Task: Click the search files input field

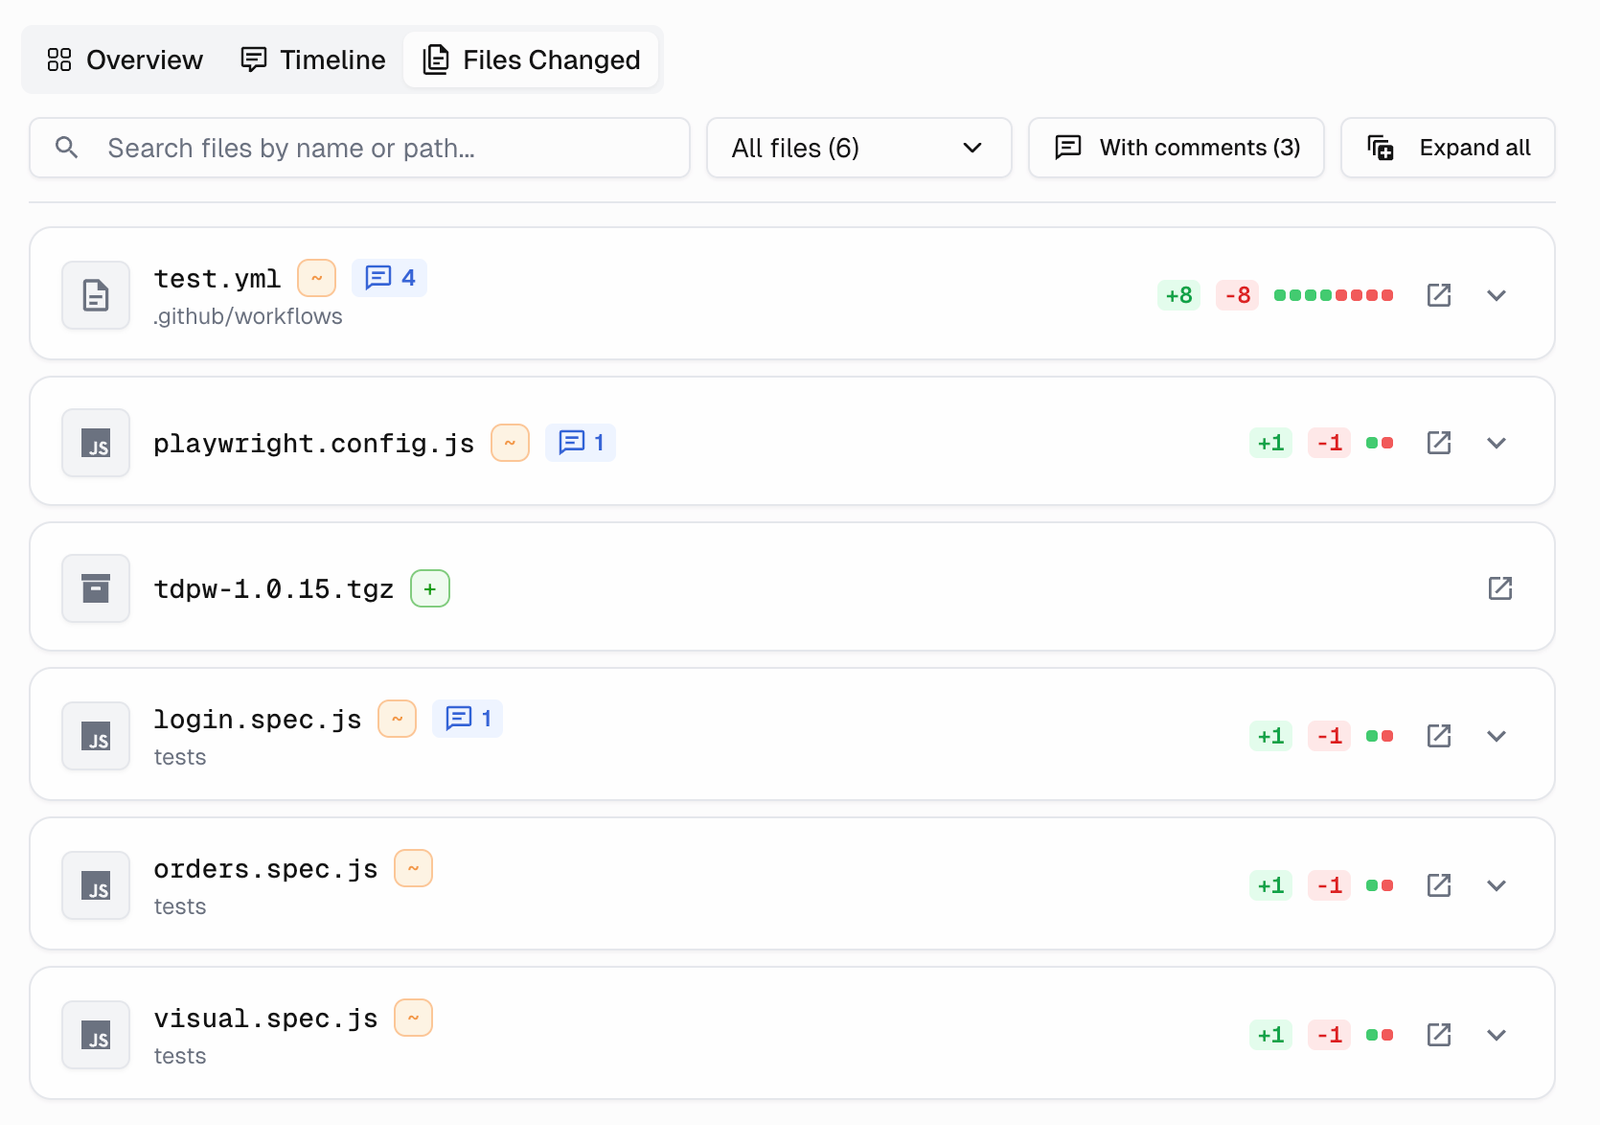Action: click(x=360, y=147)
